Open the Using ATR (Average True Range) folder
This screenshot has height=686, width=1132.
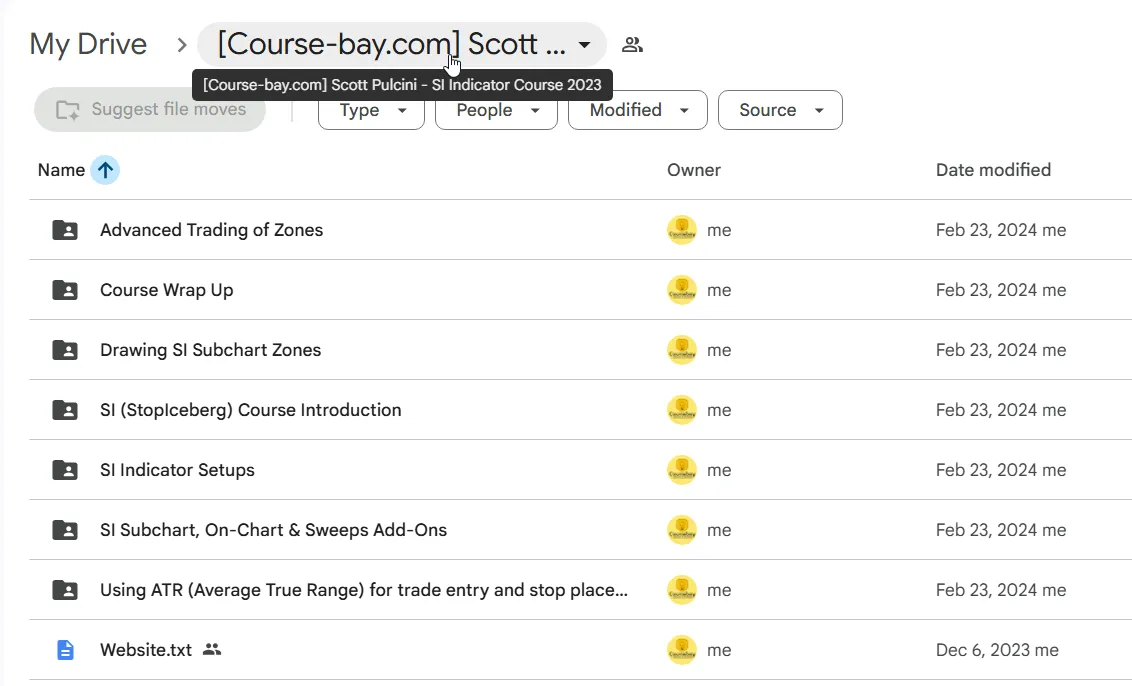click(x=364, y=590)
